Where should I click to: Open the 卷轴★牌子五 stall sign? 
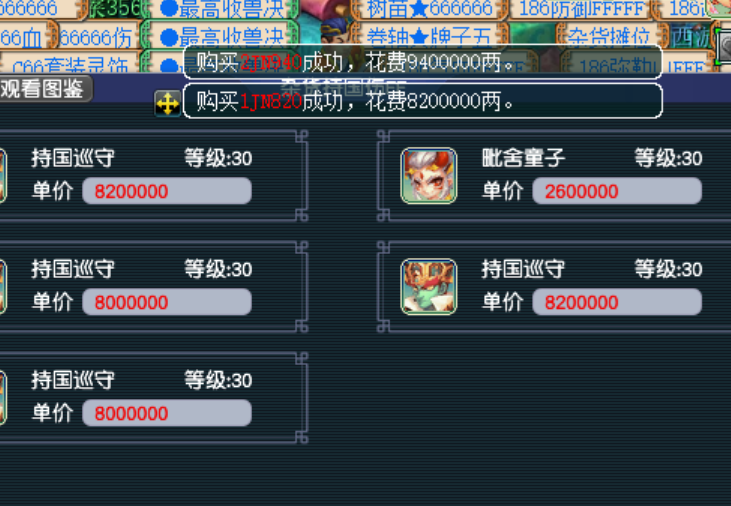click(428, 35)
